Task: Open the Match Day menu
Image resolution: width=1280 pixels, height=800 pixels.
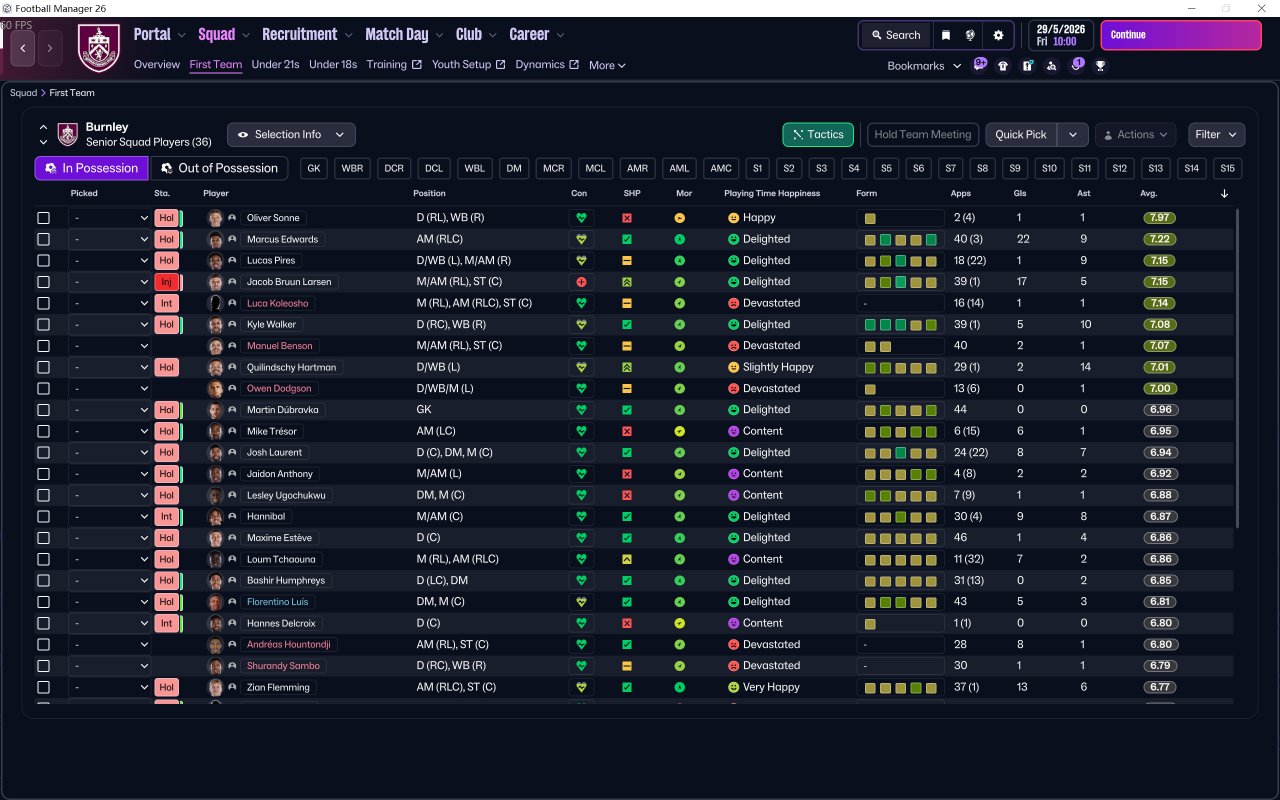Action: click(x=405, y=34)
